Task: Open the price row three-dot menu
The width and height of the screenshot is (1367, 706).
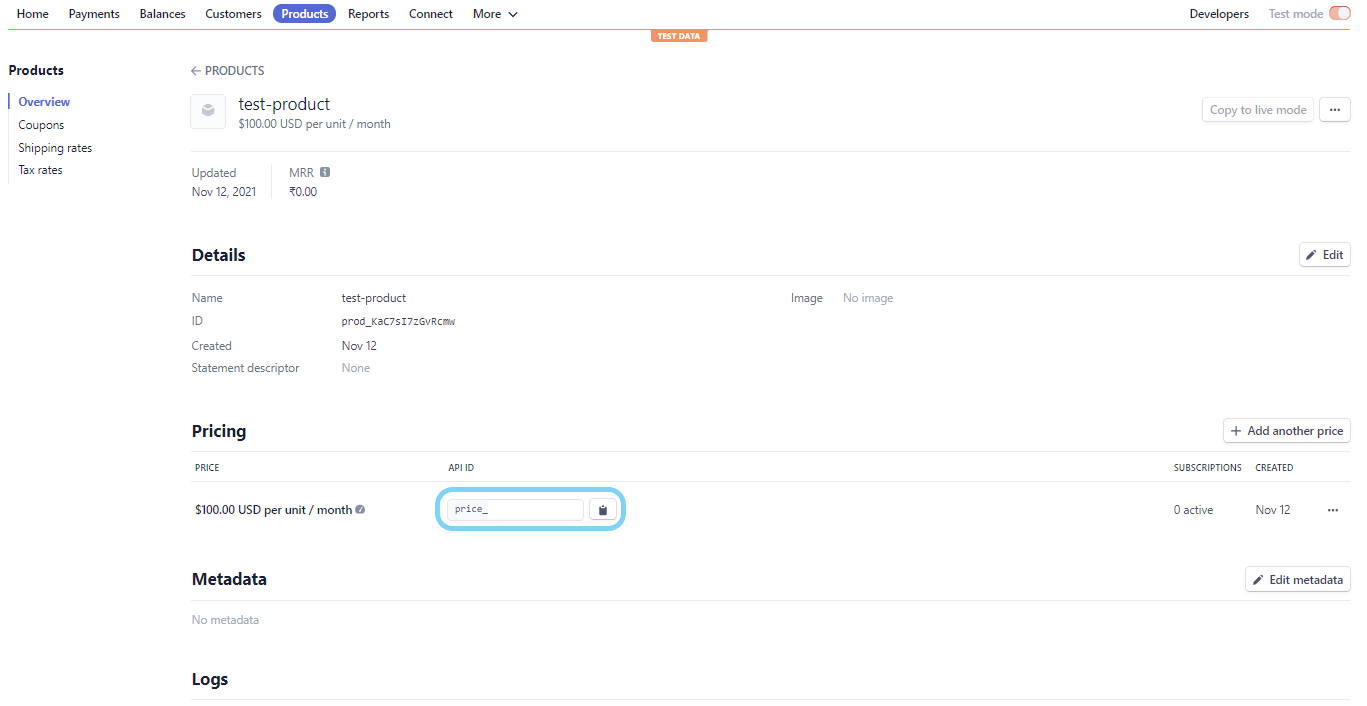Action: coord(1332,510)
